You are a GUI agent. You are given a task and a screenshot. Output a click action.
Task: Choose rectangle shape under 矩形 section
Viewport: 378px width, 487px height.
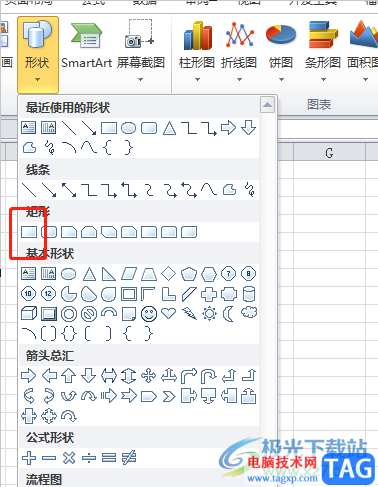tap(29, 232)
